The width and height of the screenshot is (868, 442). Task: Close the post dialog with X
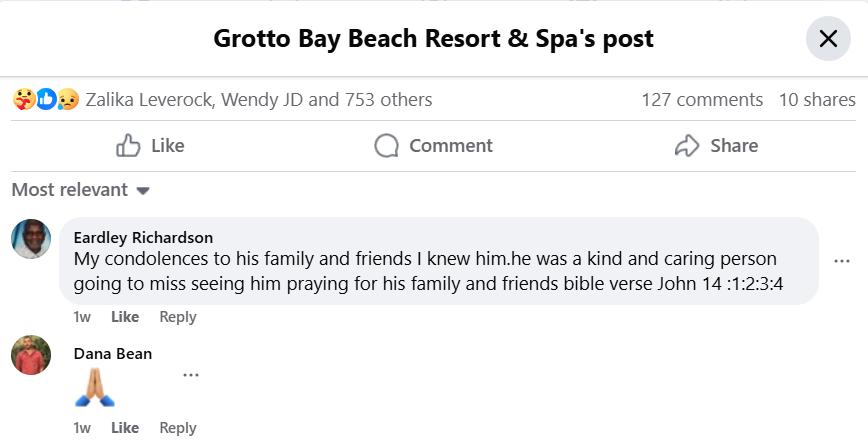pyautogui.click(x=828, y=39)
